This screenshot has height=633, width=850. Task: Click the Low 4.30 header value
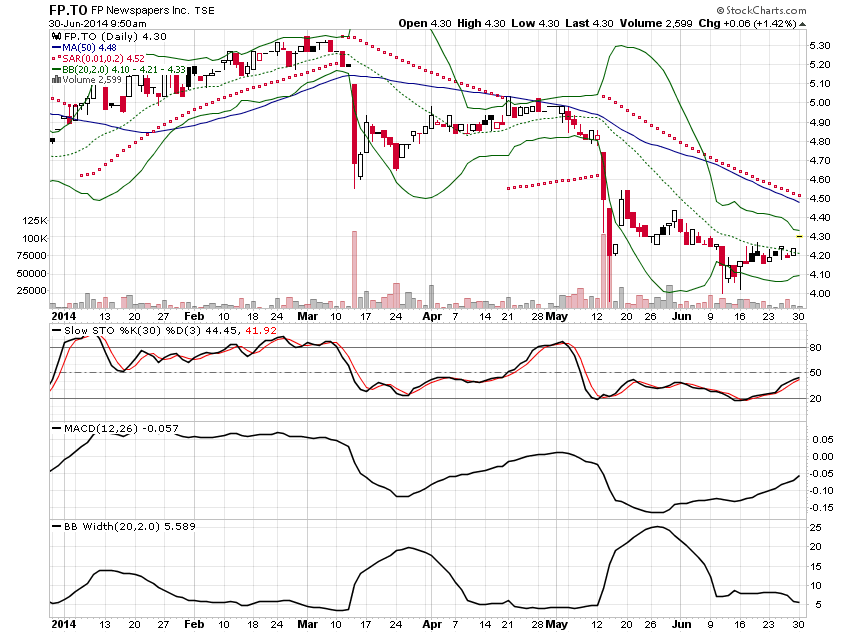click(x=535, y=23)
